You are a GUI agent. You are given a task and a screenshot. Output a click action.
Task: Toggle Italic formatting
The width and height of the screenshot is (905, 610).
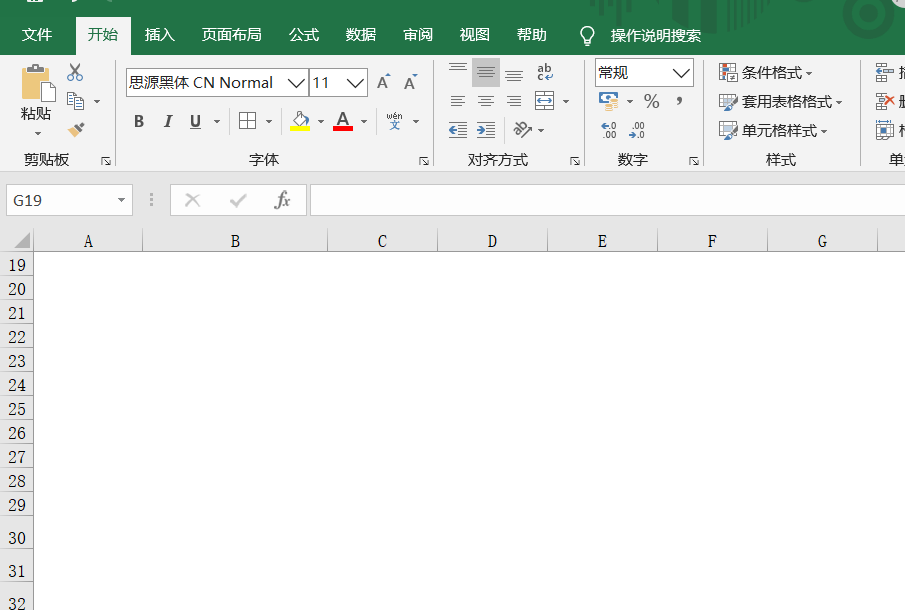[167, 121]
